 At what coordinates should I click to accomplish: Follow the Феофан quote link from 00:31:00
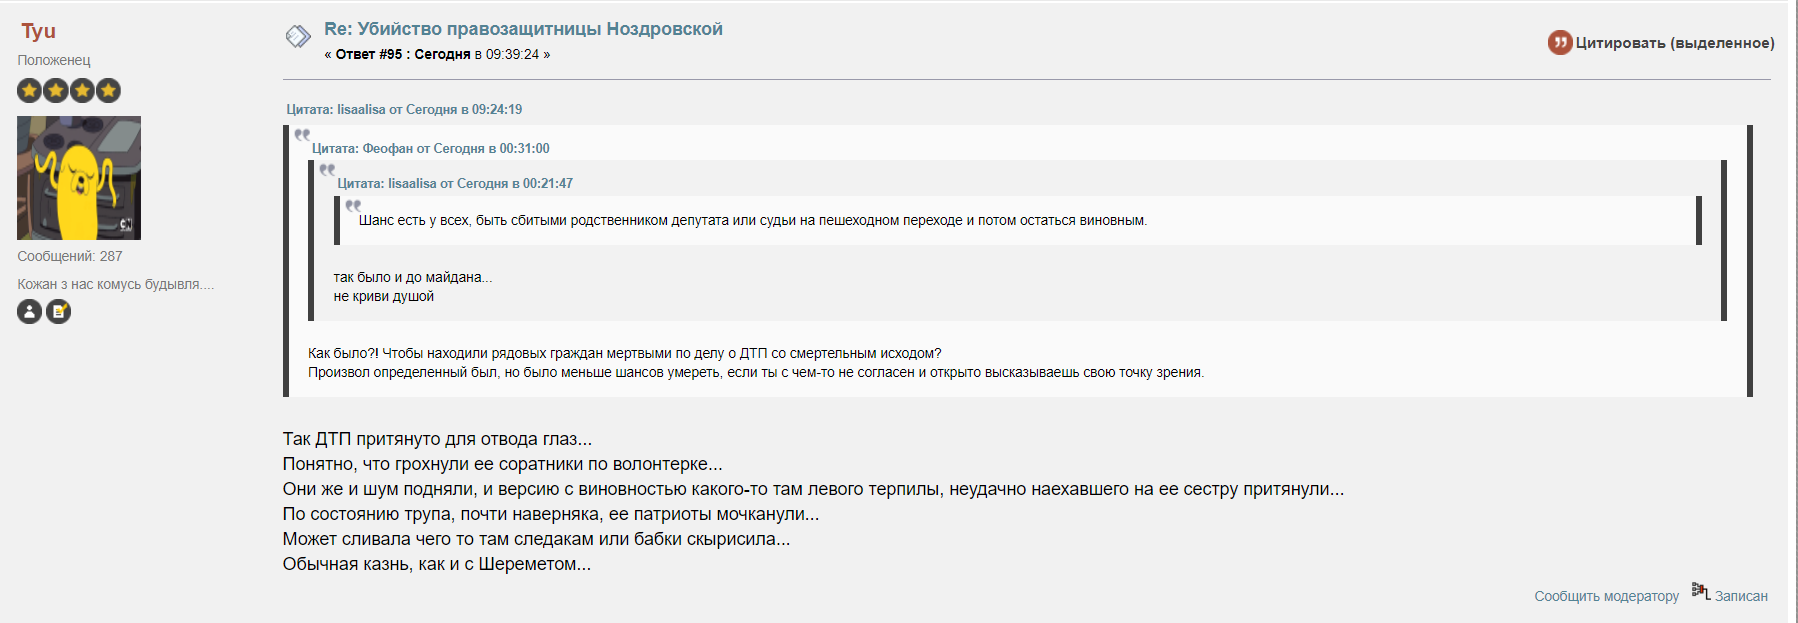[x=430, y=148]
